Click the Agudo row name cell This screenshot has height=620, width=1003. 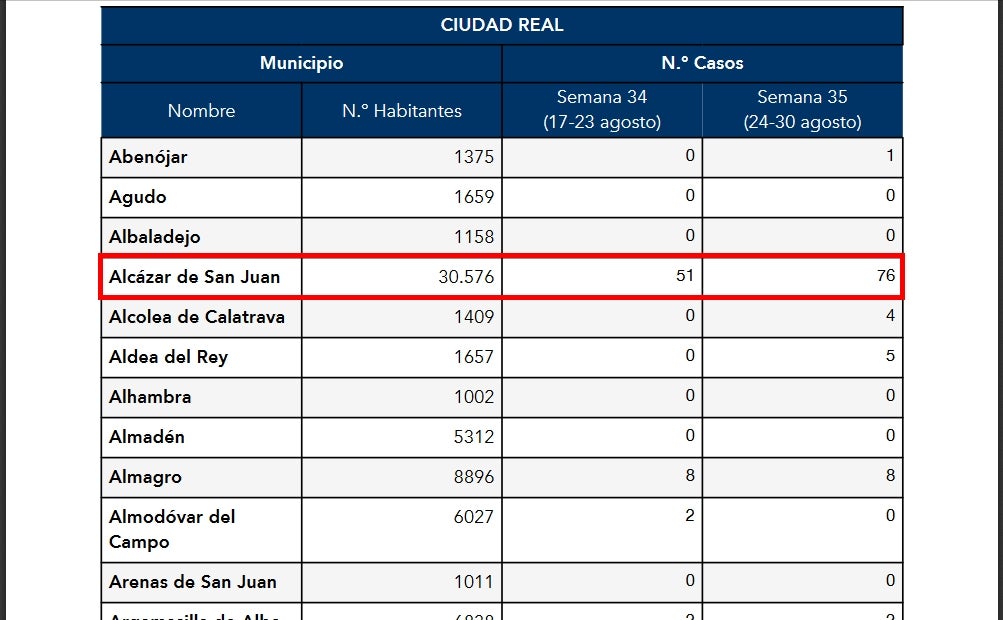(x=138, y=197)
